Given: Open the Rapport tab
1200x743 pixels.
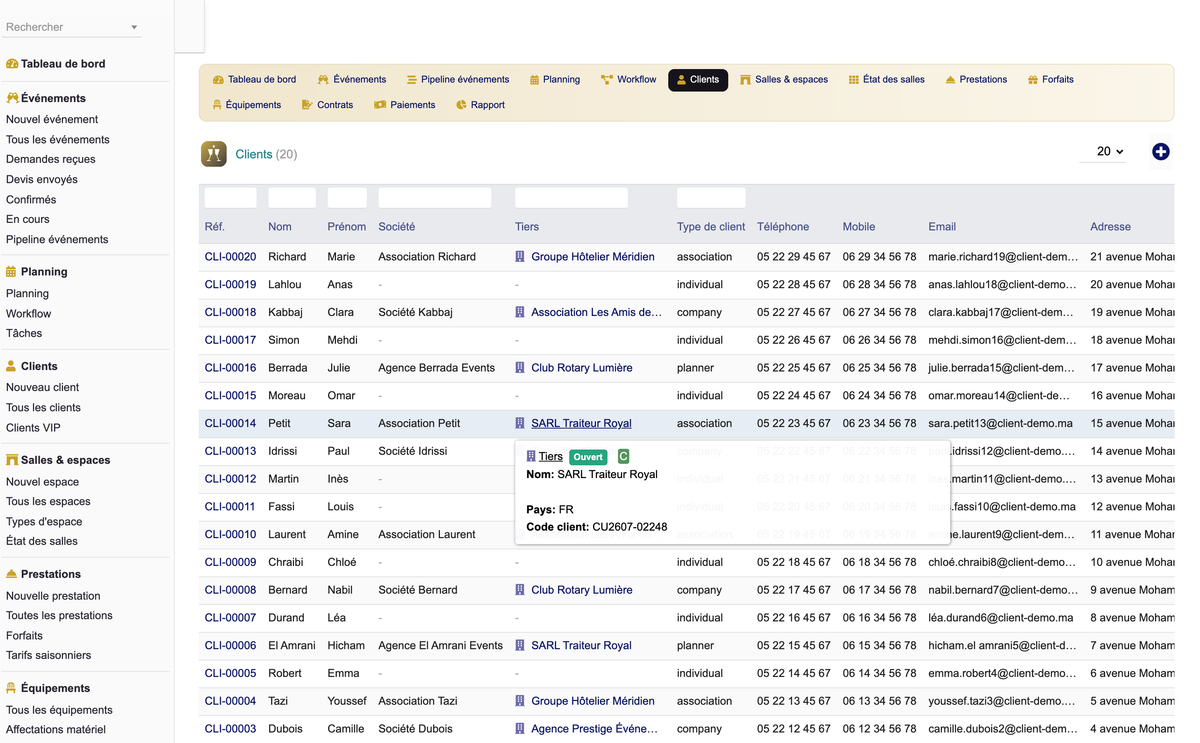Looking at the screenshot, I should coord(480,105).
